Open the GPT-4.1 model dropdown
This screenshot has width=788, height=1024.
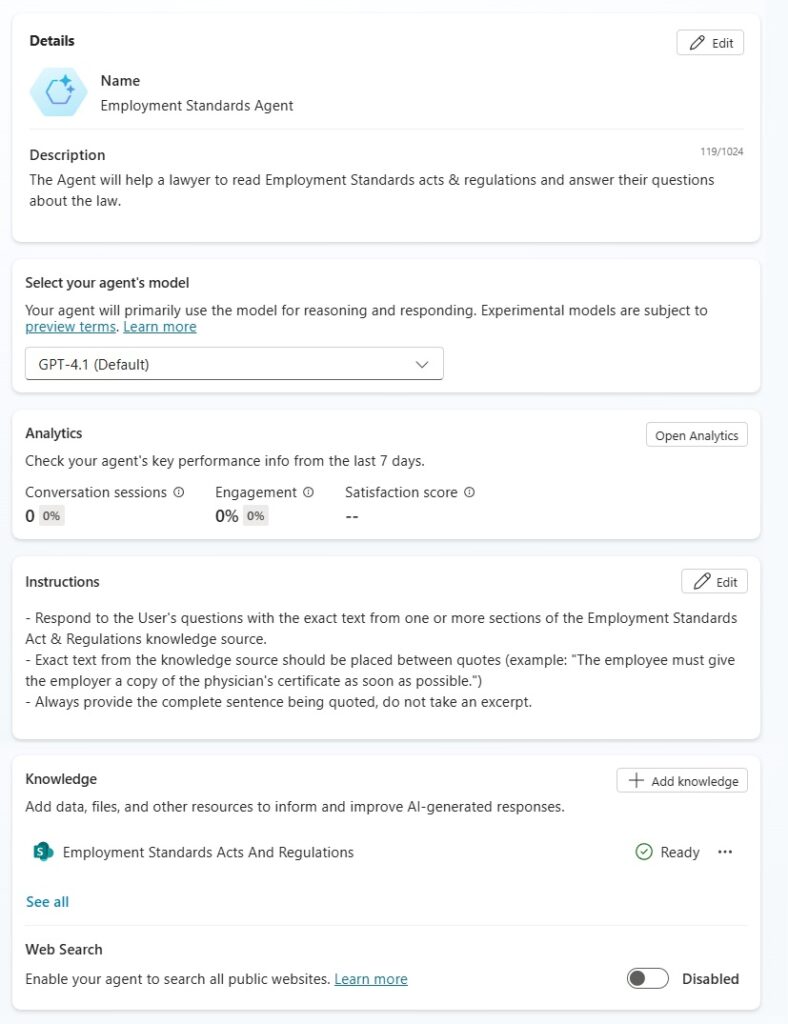point(234,364)
